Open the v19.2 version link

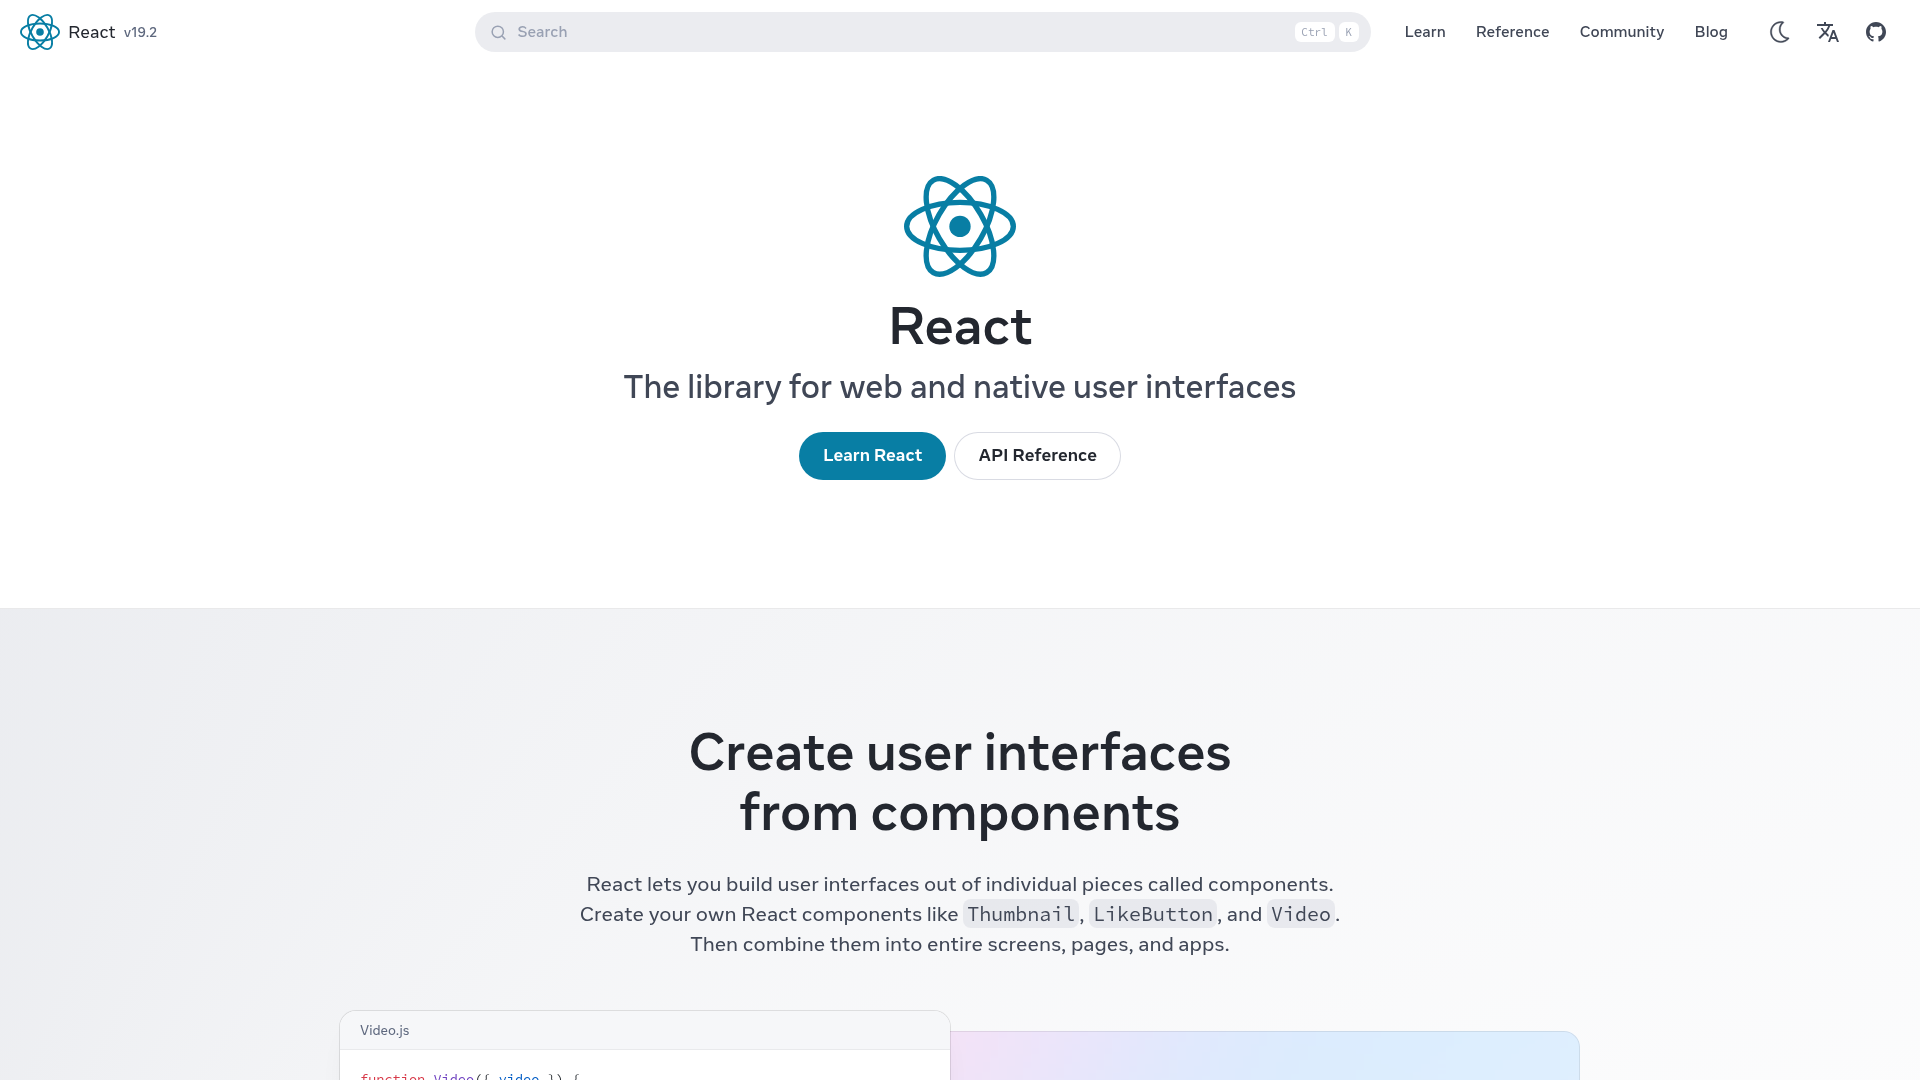pos(139,32)
